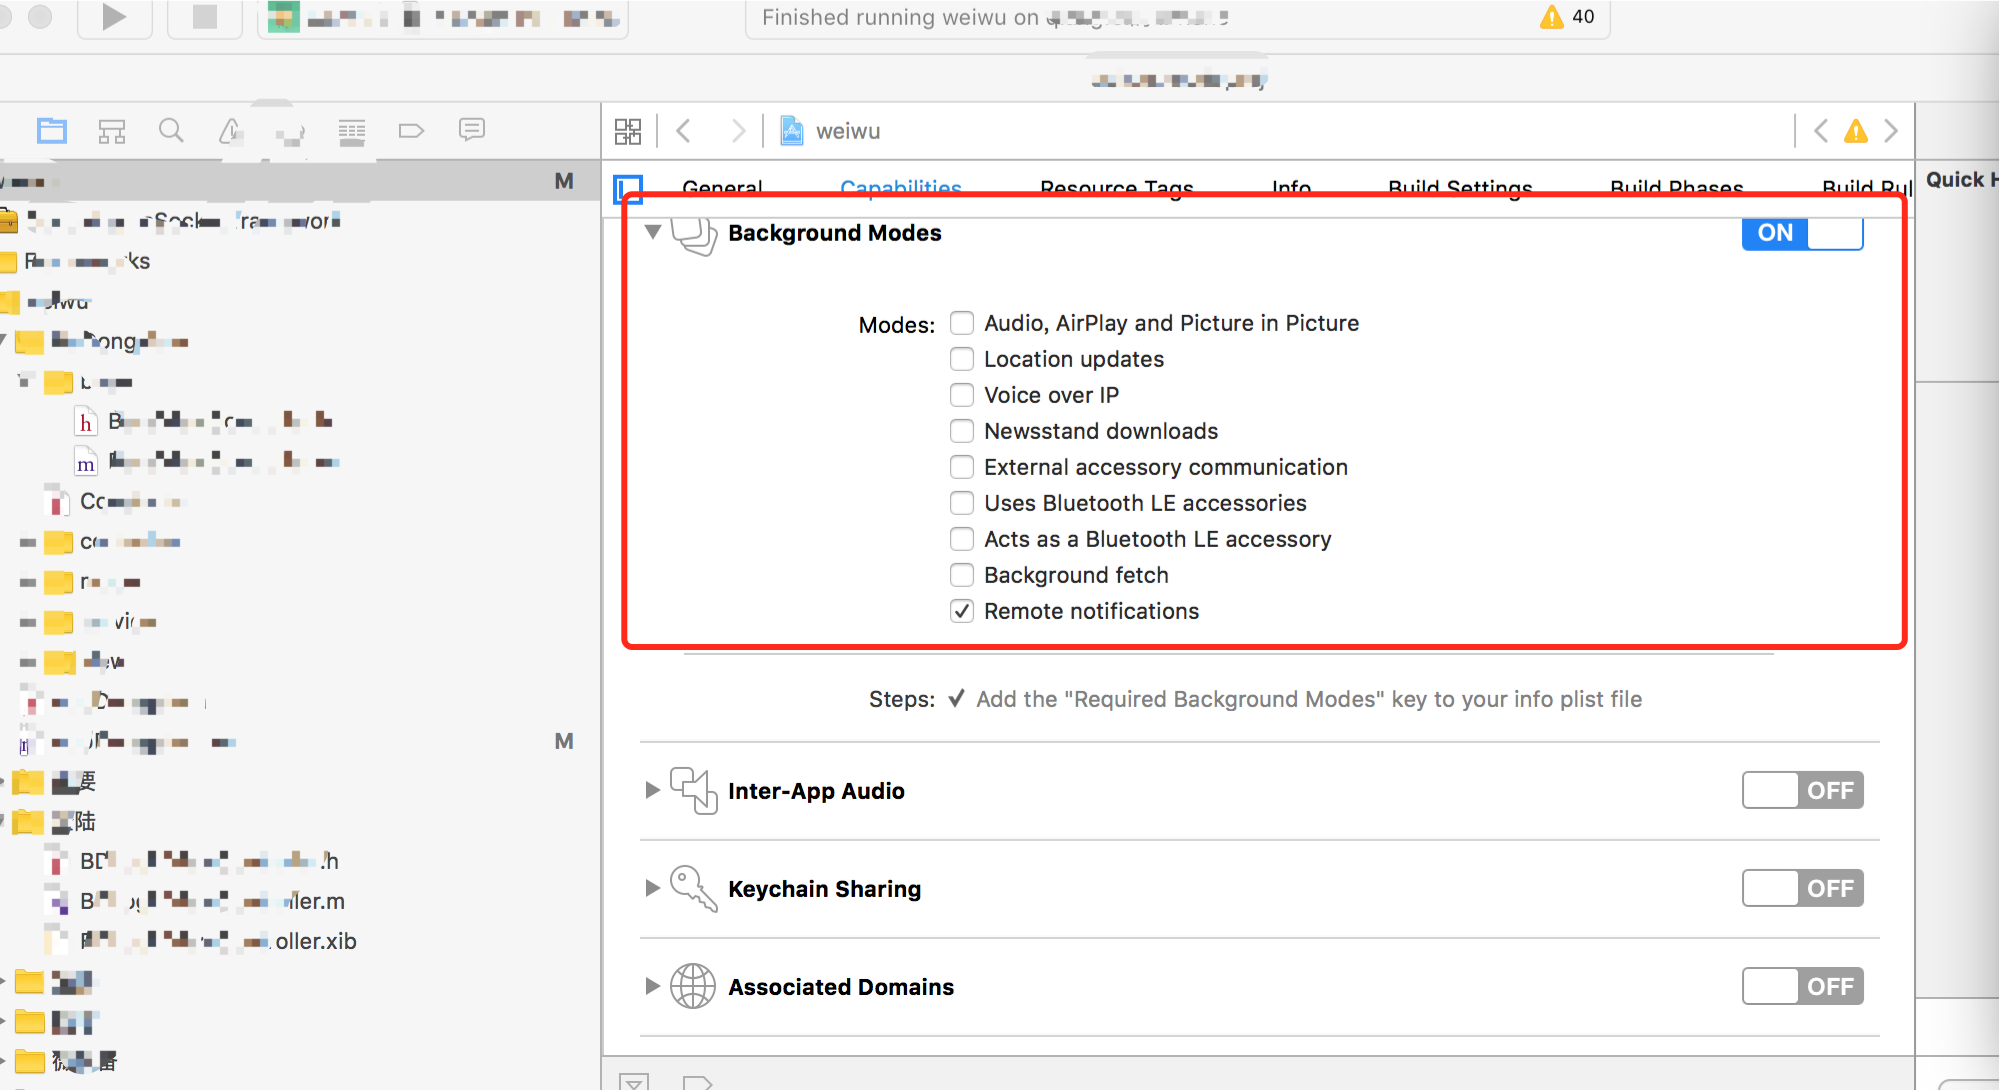2000x1090 pixels.
Task: Open the Build Phases tab
Action: click(1677, 188)
